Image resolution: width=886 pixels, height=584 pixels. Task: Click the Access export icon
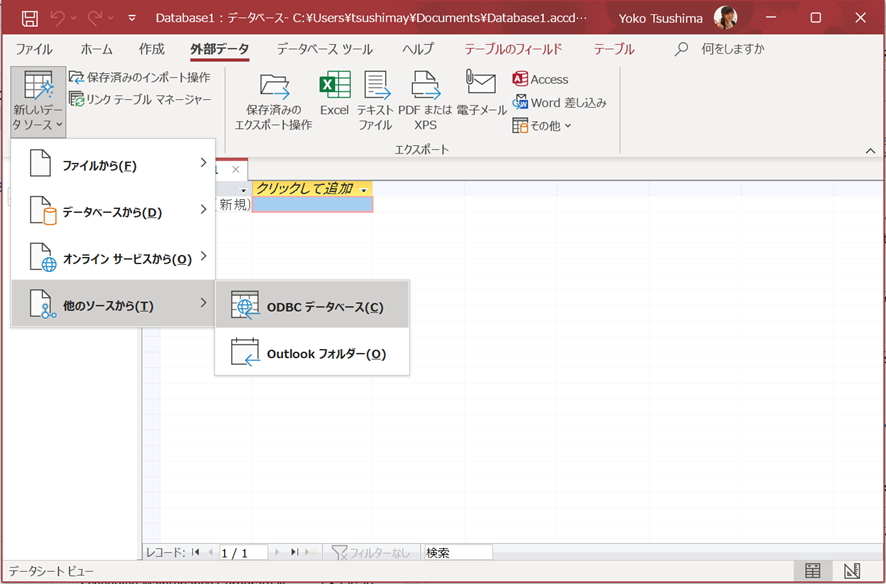click(x=540, y=80)
